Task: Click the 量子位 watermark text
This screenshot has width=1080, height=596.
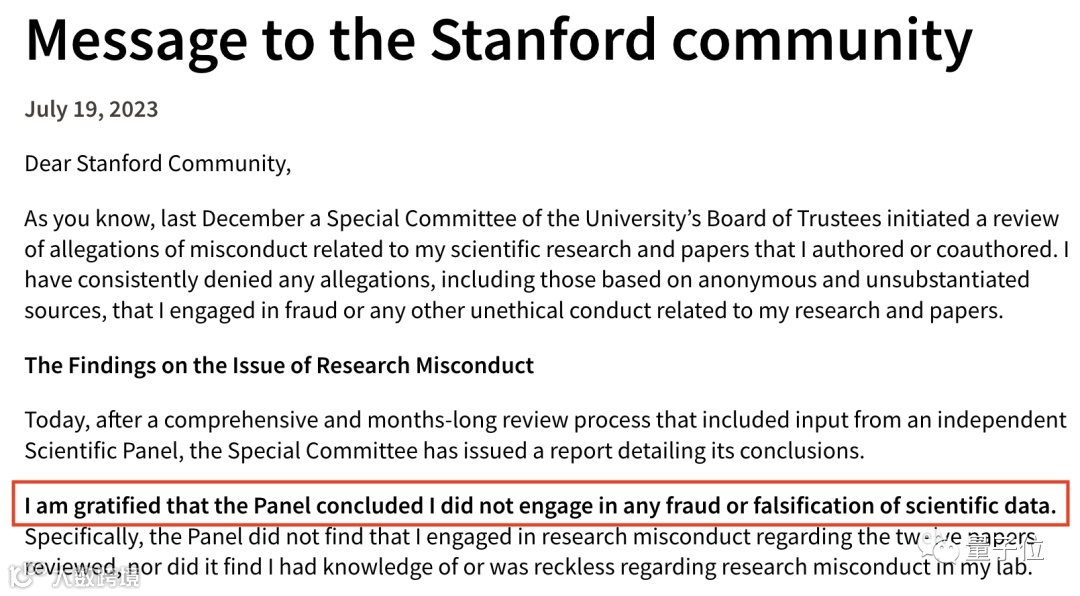Action: point(1004,549)
